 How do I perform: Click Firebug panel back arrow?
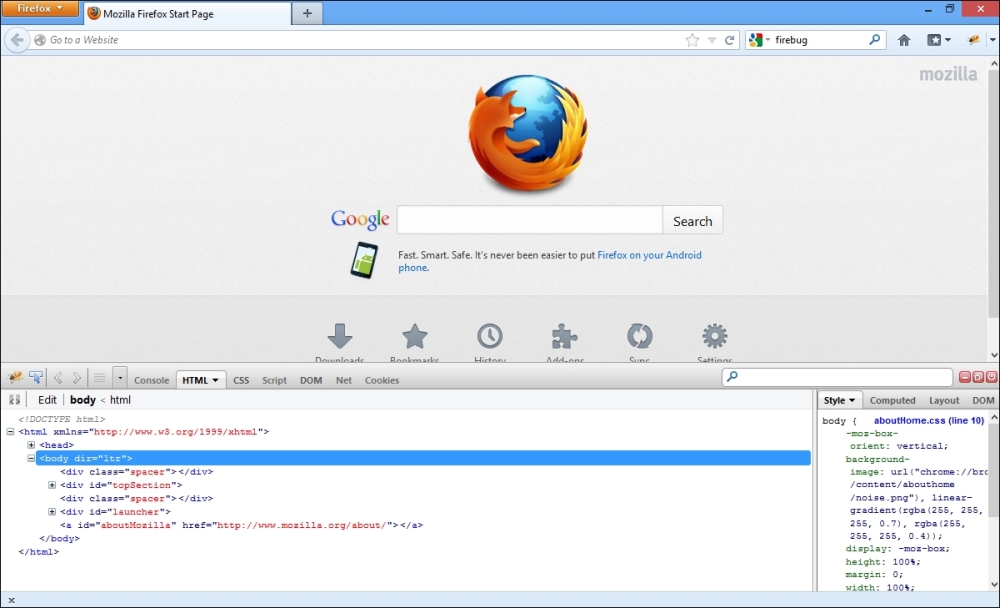click(58, 378)
